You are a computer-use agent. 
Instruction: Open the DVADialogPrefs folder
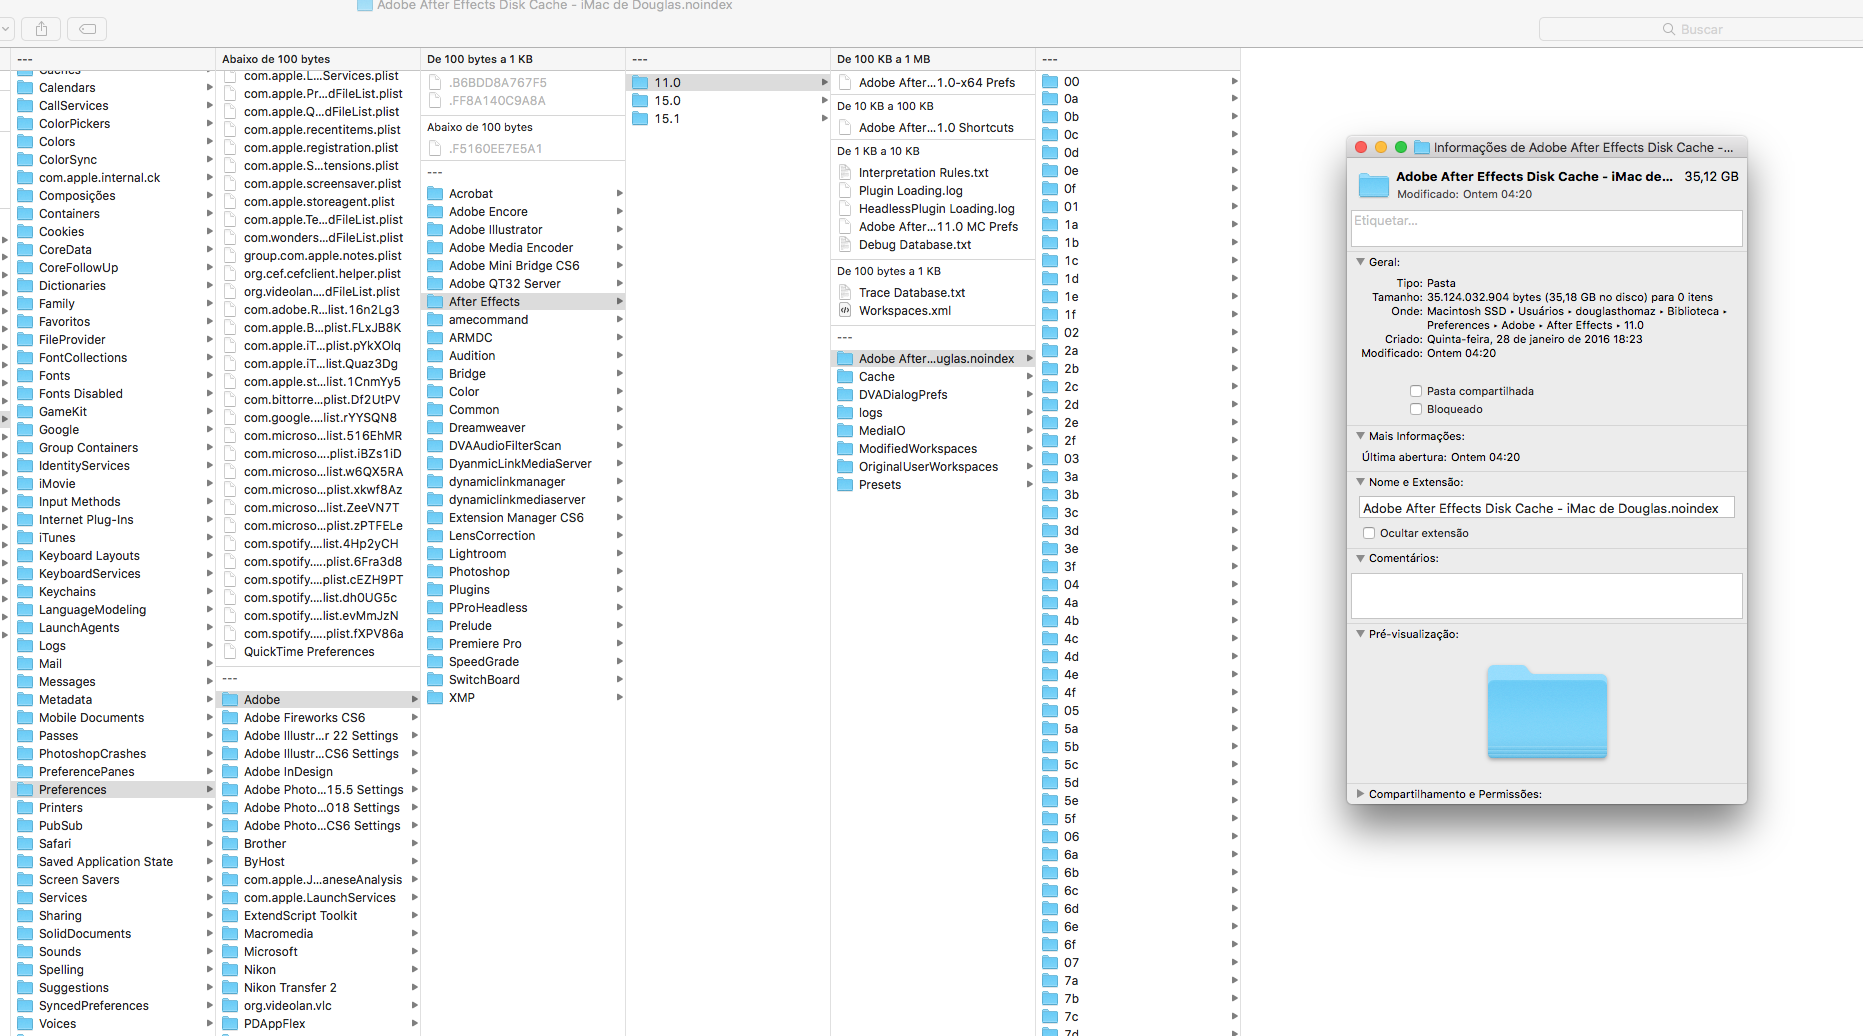[x=932, y=395]
